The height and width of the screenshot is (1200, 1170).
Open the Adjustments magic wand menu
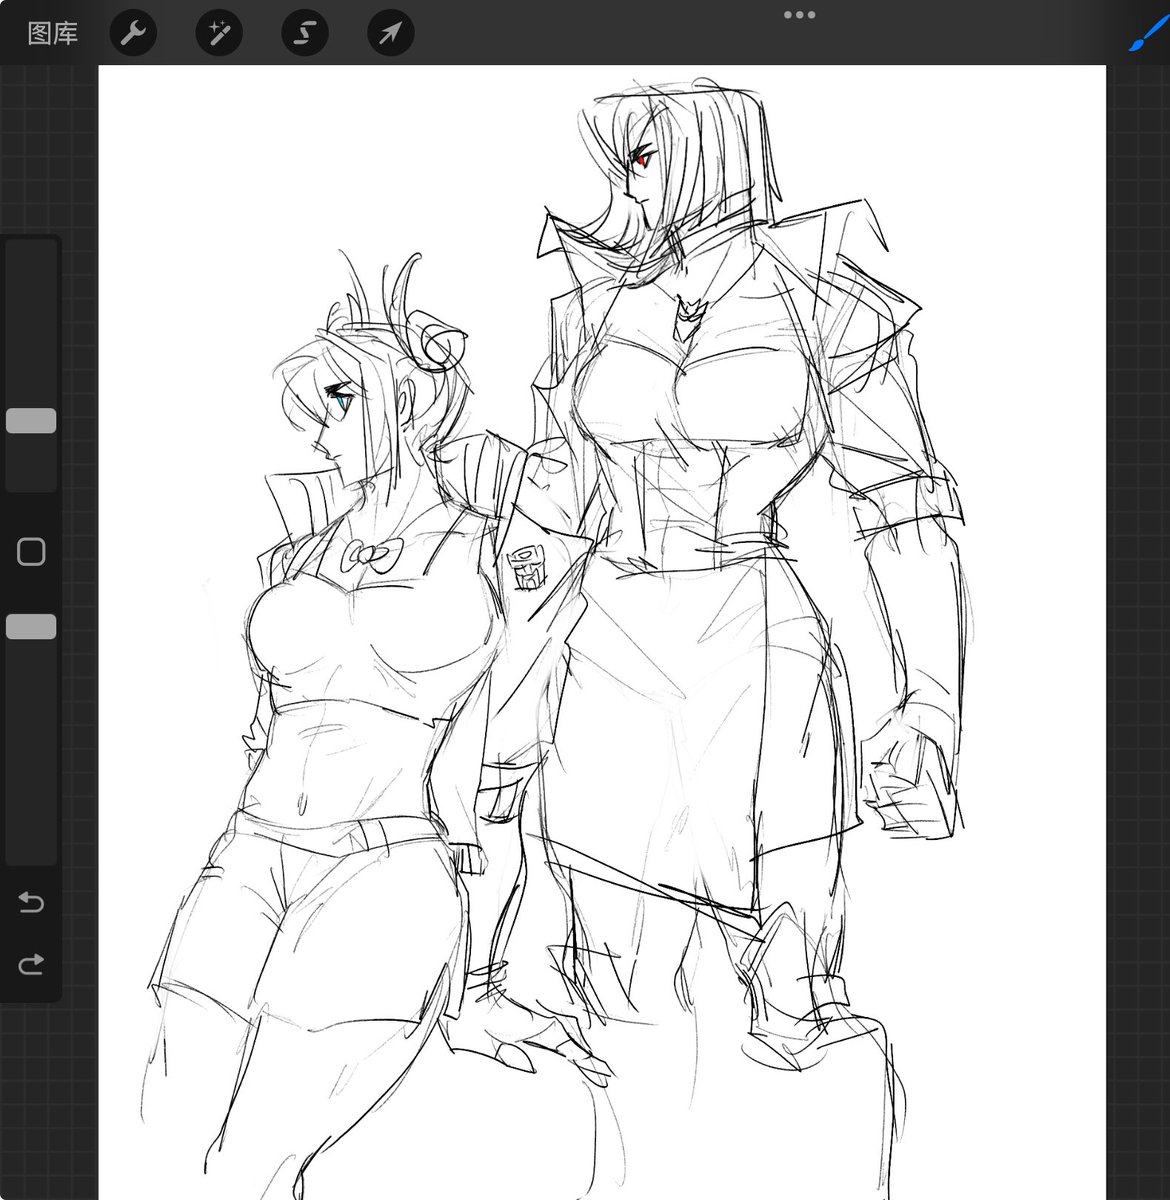(x=219, y=33)
